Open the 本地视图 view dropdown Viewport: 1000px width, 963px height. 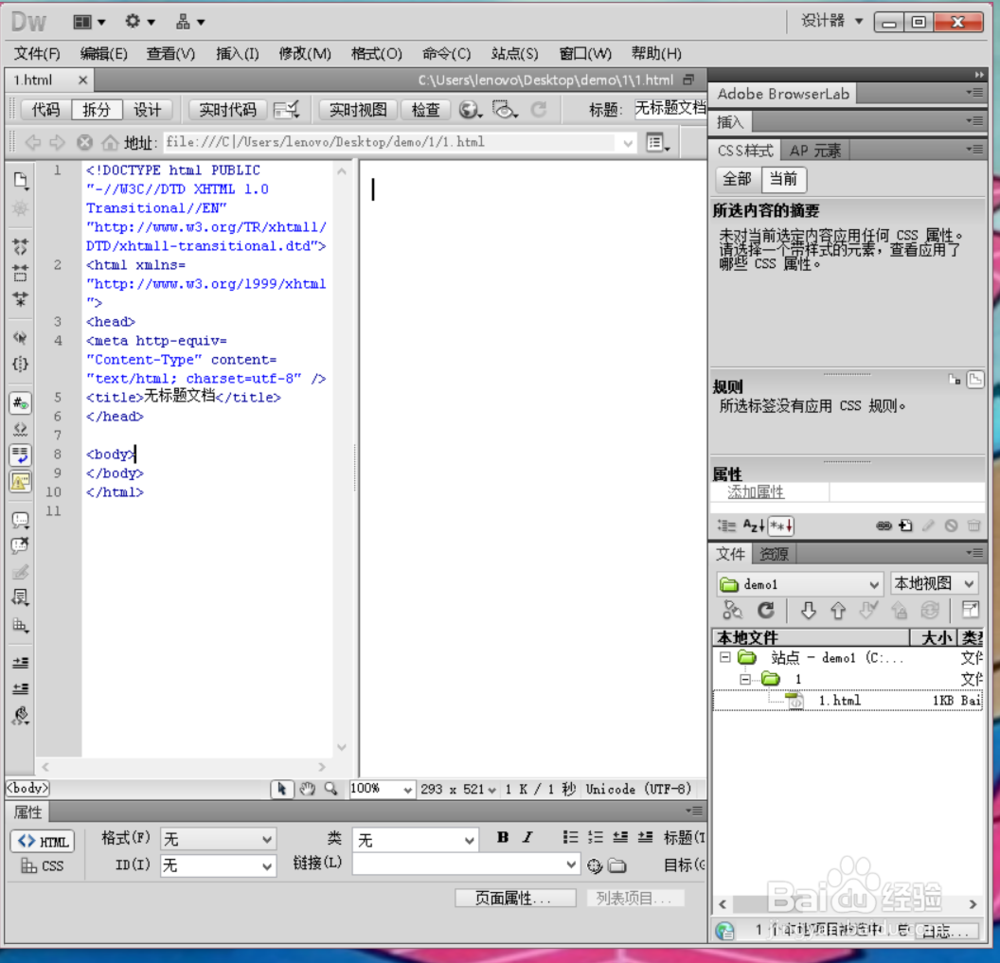pos(934,583)
